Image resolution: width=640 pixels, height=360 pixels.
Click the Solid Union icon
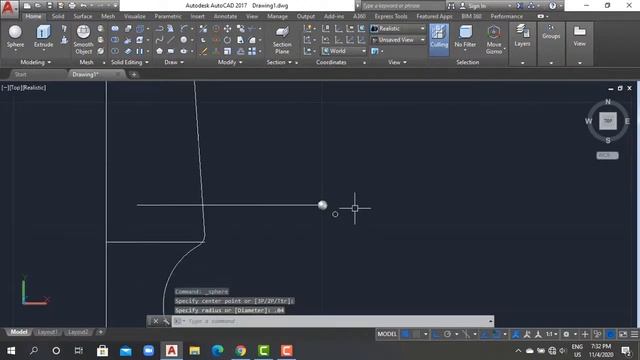point(115,29)
